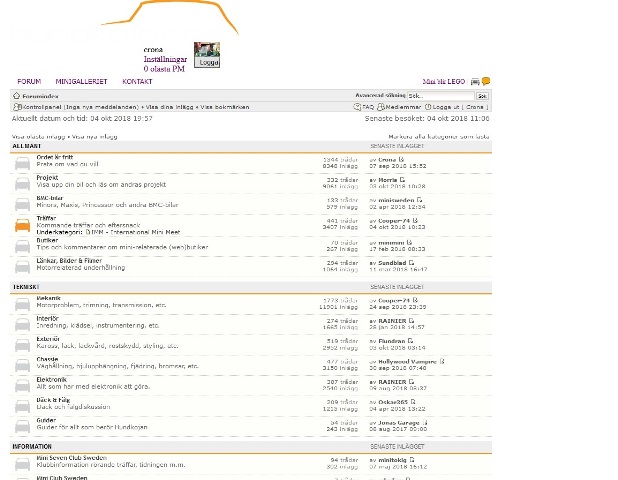Open the Forumindex breadcrumb link

point(40,96)
